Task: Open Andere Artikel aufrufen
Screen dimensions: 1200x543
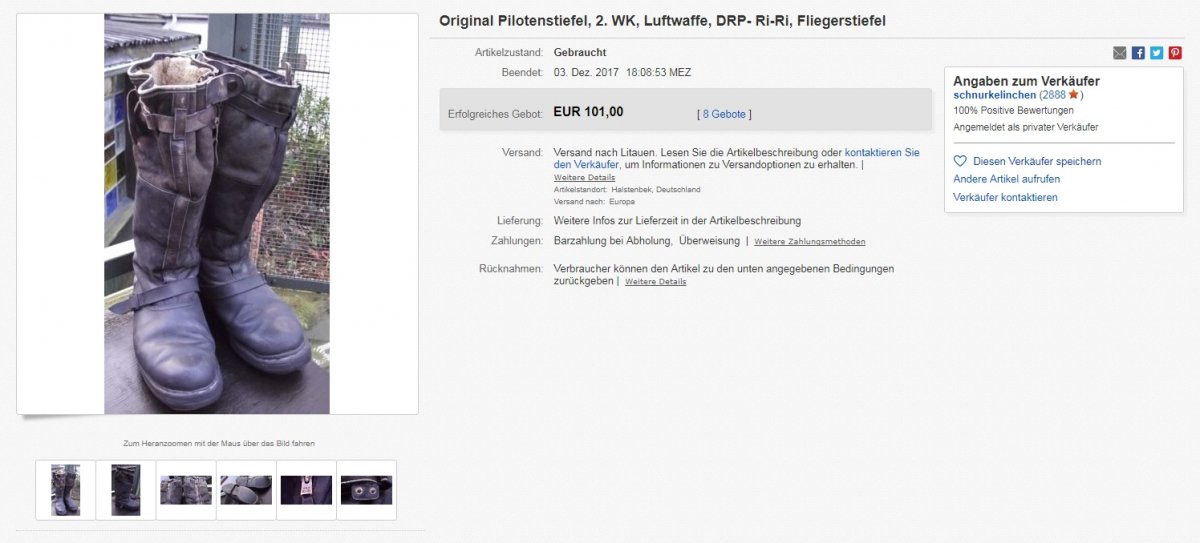Action: pos(1007,179)
